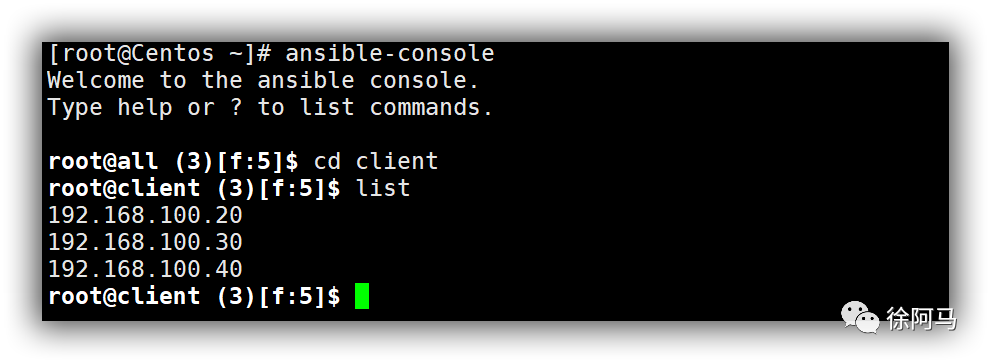
Task: Click the IP address 192.168.100.20
Action: tap(145, 216)
